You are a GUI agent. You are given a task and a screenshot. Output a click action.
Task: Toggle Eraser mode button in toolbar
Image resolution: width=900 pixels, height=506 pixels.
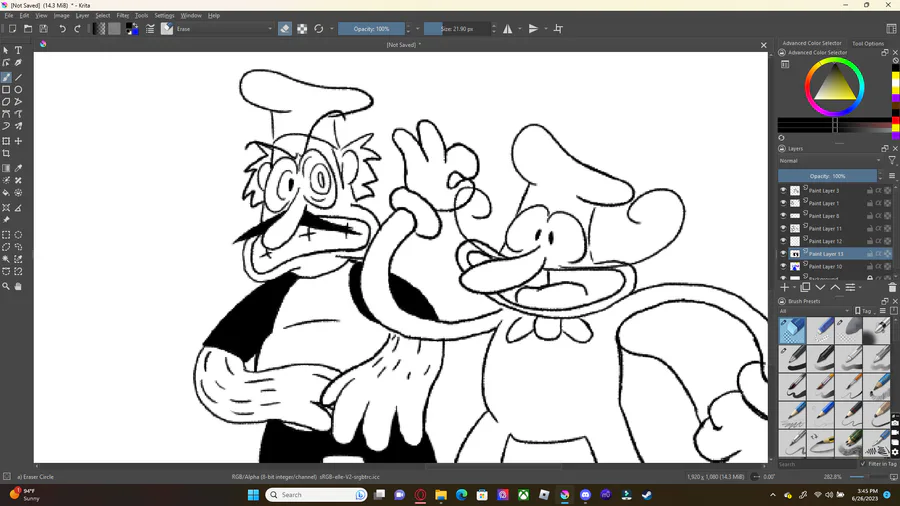[285, 29]
